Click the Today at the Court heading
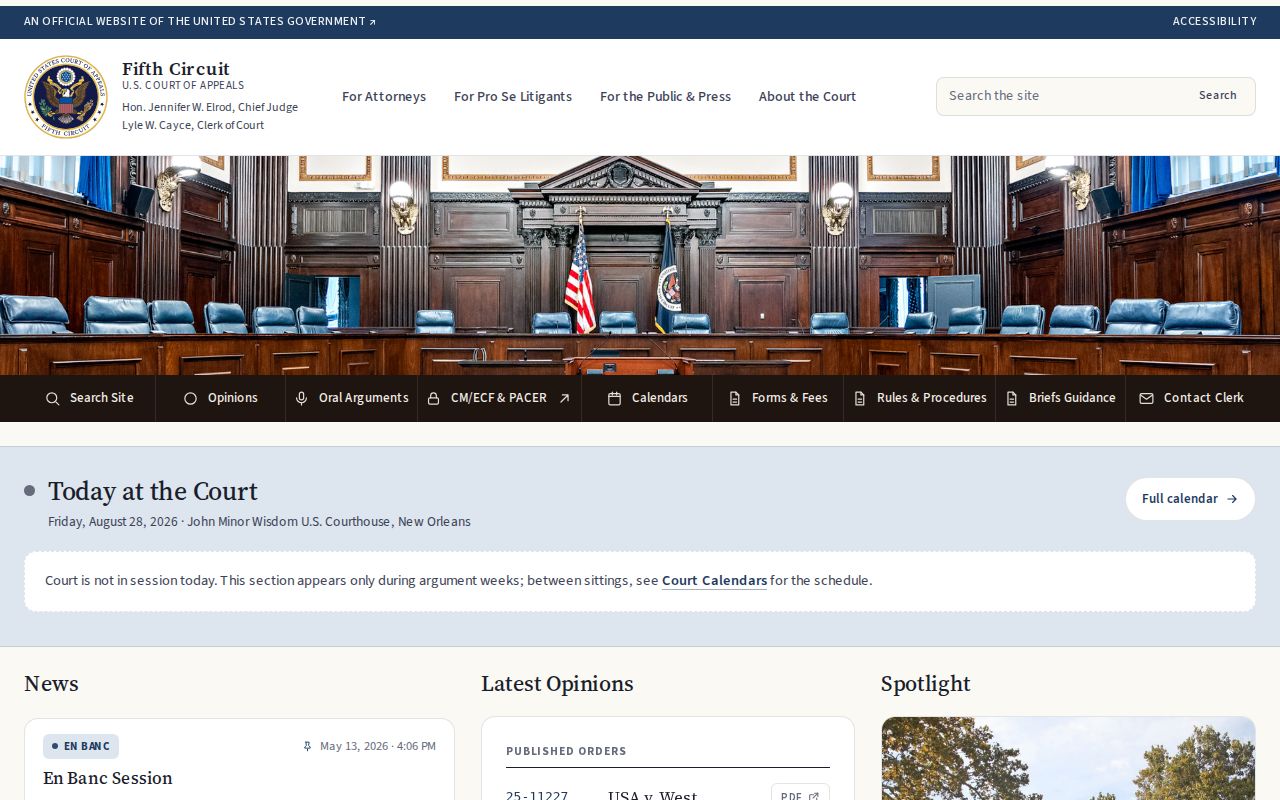1280x800 pixels. 153,491
